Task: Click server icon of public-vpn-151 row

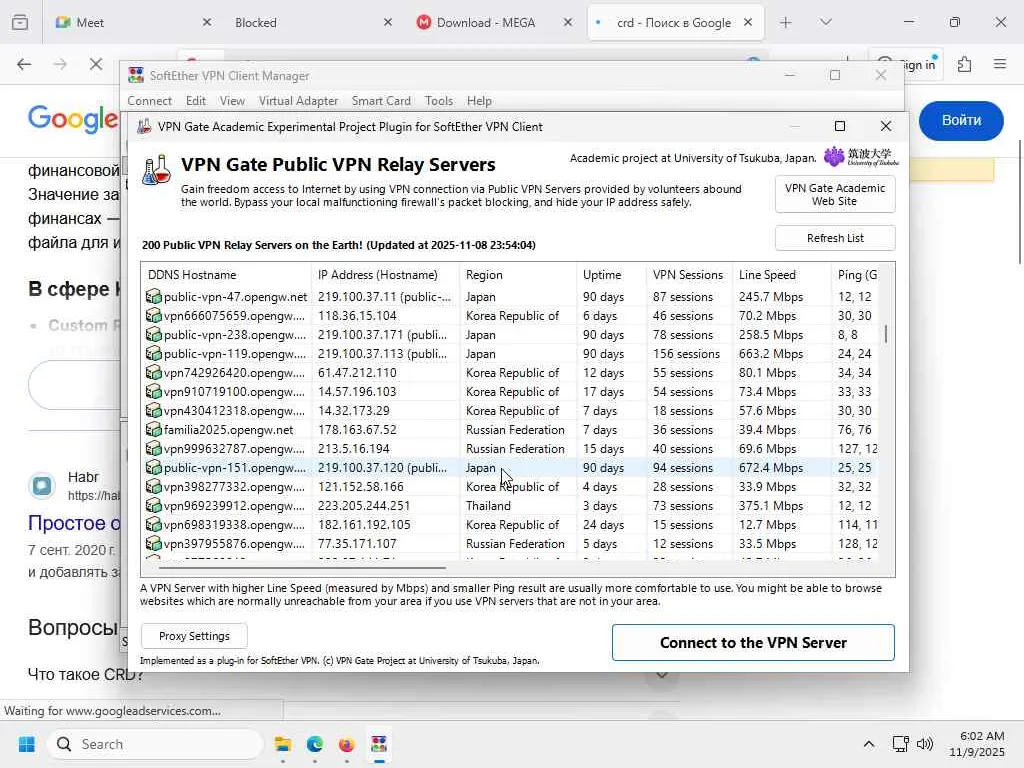Action: (x=153, y=467)
